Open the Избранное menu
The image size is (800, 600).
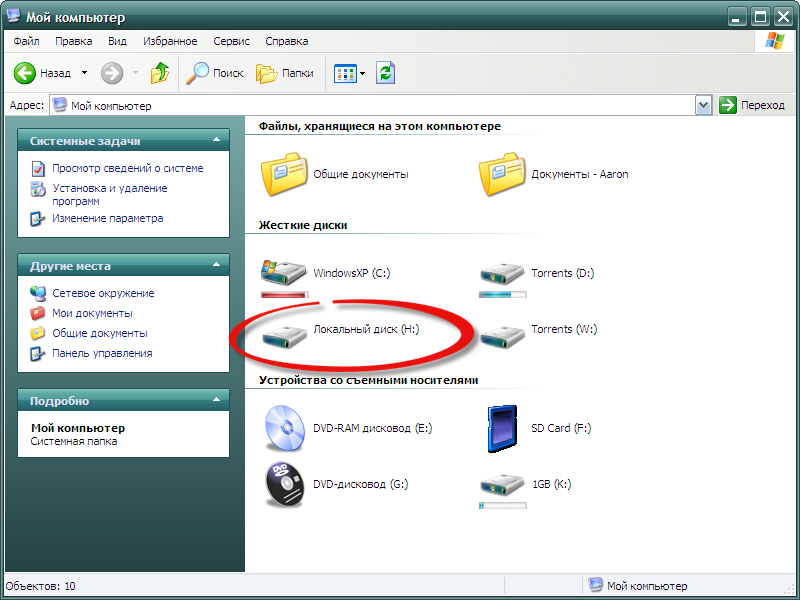point(170,41)
